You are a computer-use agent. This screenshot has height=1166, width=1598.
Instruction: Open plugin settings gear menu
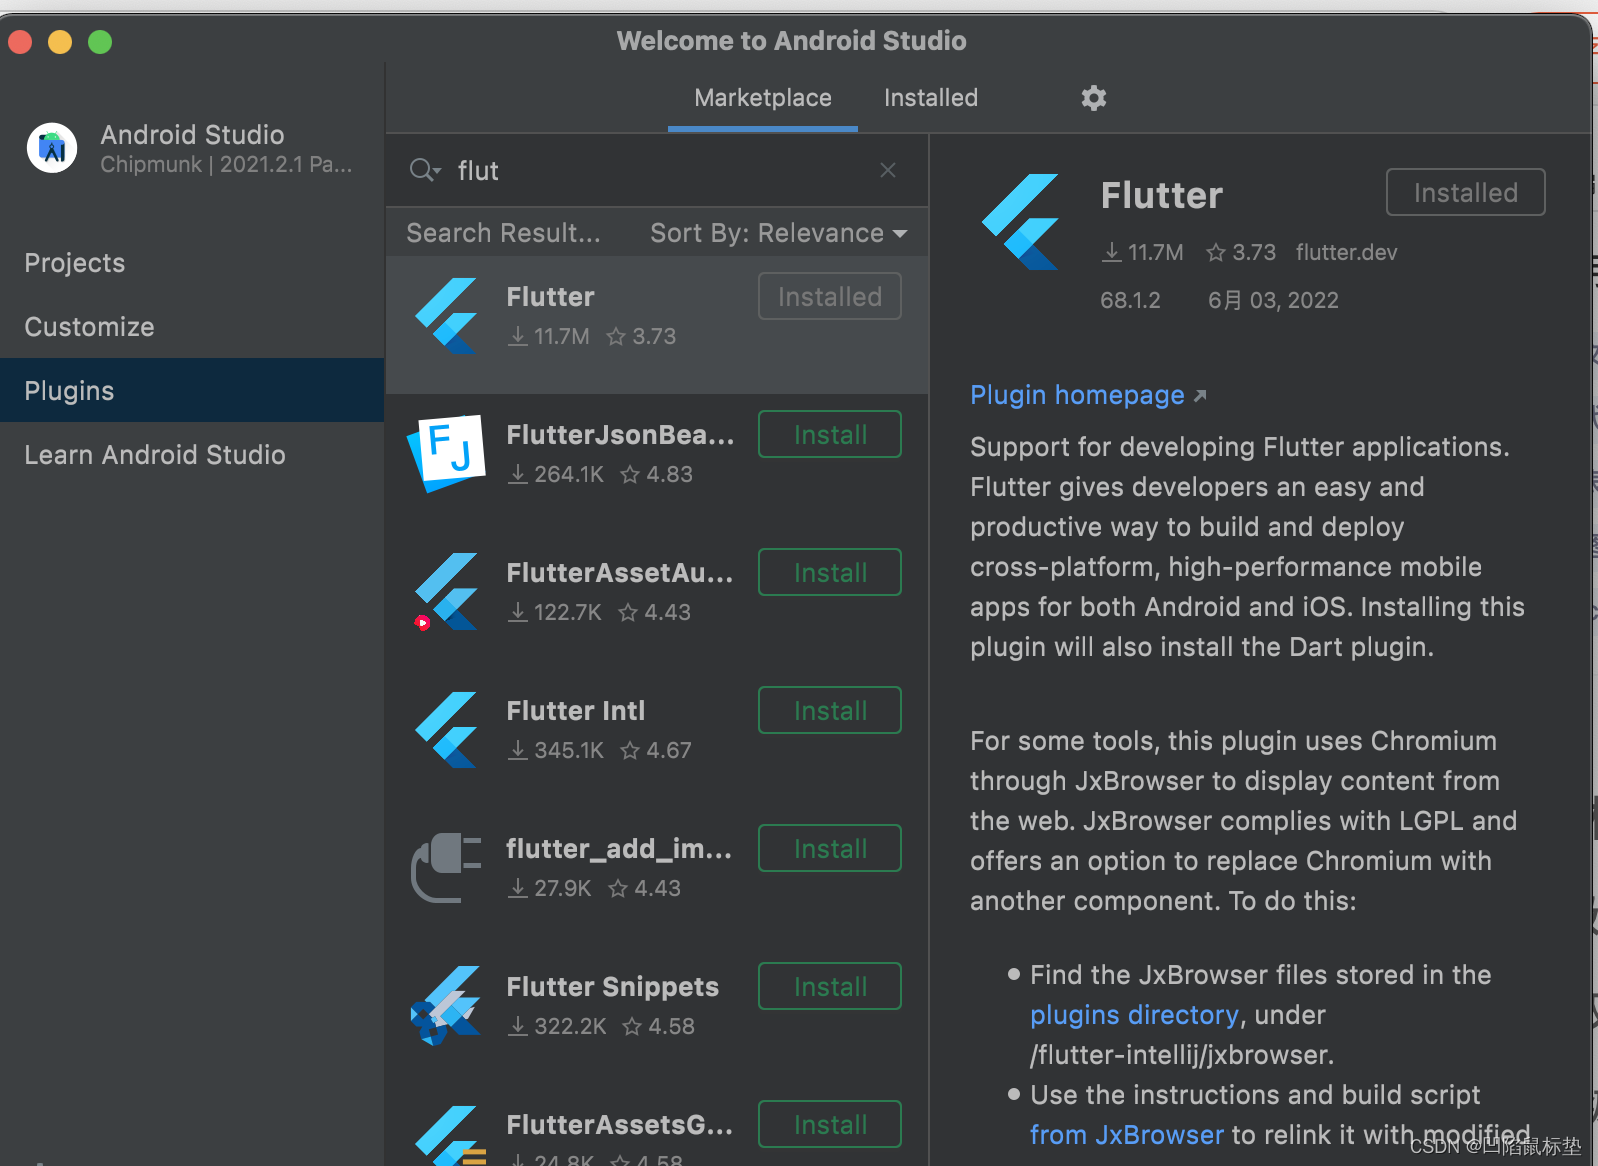(x=1094, y=98)
